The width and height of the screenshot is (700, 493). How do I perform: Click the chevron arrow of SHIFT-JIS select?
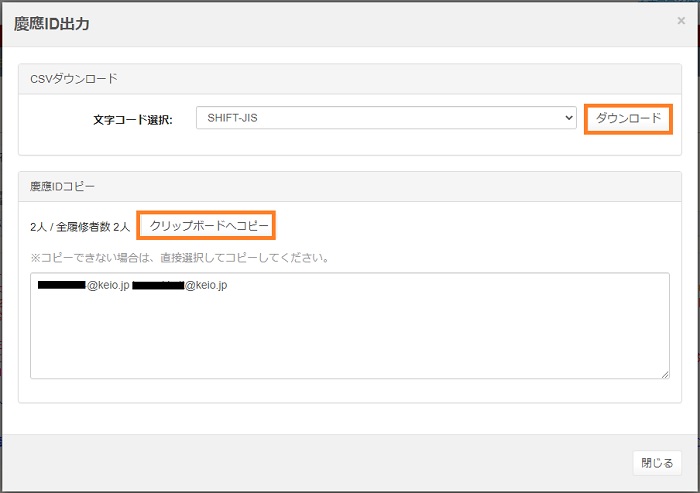point(568,118)
